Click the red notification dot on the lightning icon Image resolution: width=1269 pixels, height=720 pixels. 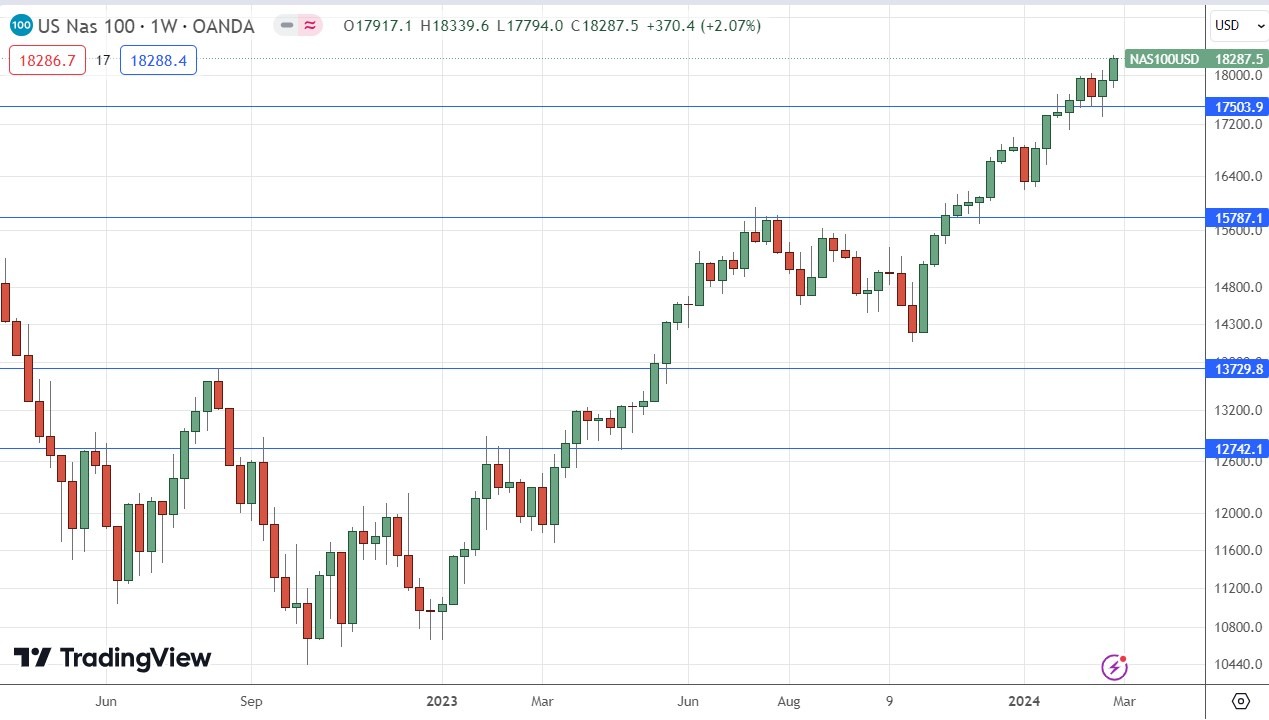click(x=1123, y=658)
